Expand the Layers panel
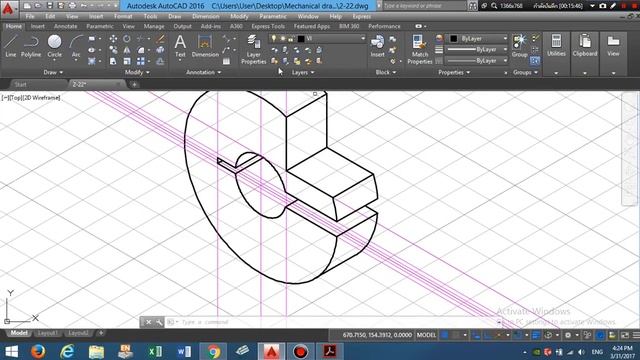 [303, 72]
